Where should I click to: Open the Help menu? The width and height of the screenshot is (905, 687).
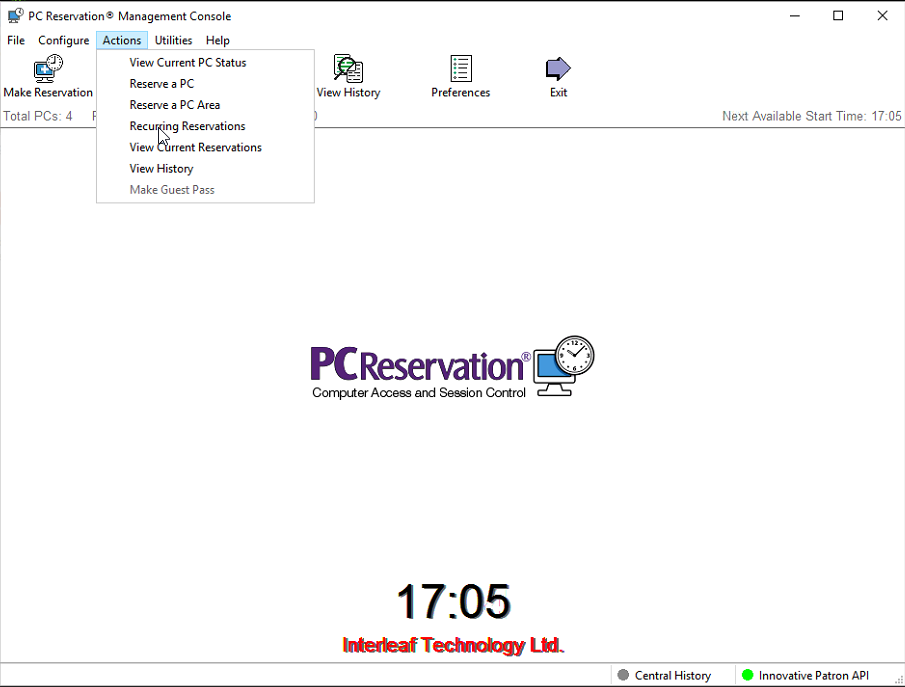click(x=218, y=40)
